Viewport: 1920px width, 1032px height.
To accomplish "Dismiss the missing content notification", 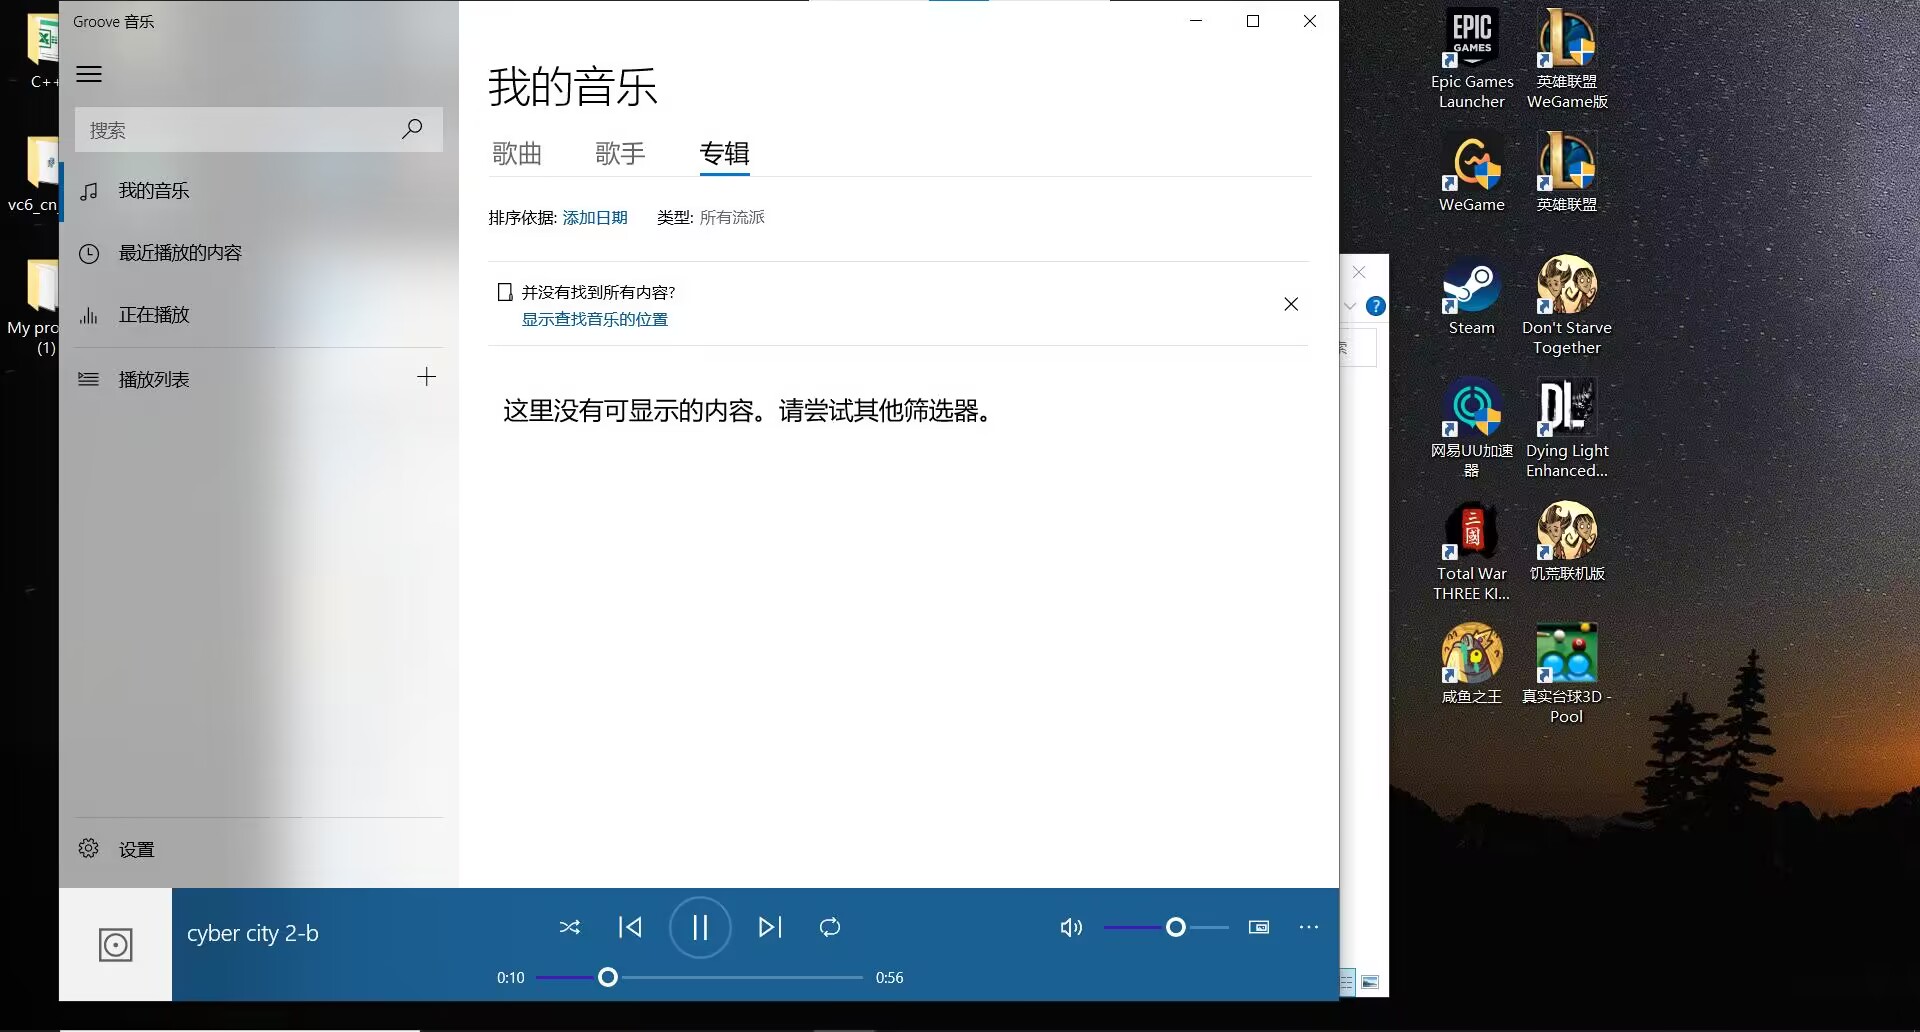I will point(1290,304).
